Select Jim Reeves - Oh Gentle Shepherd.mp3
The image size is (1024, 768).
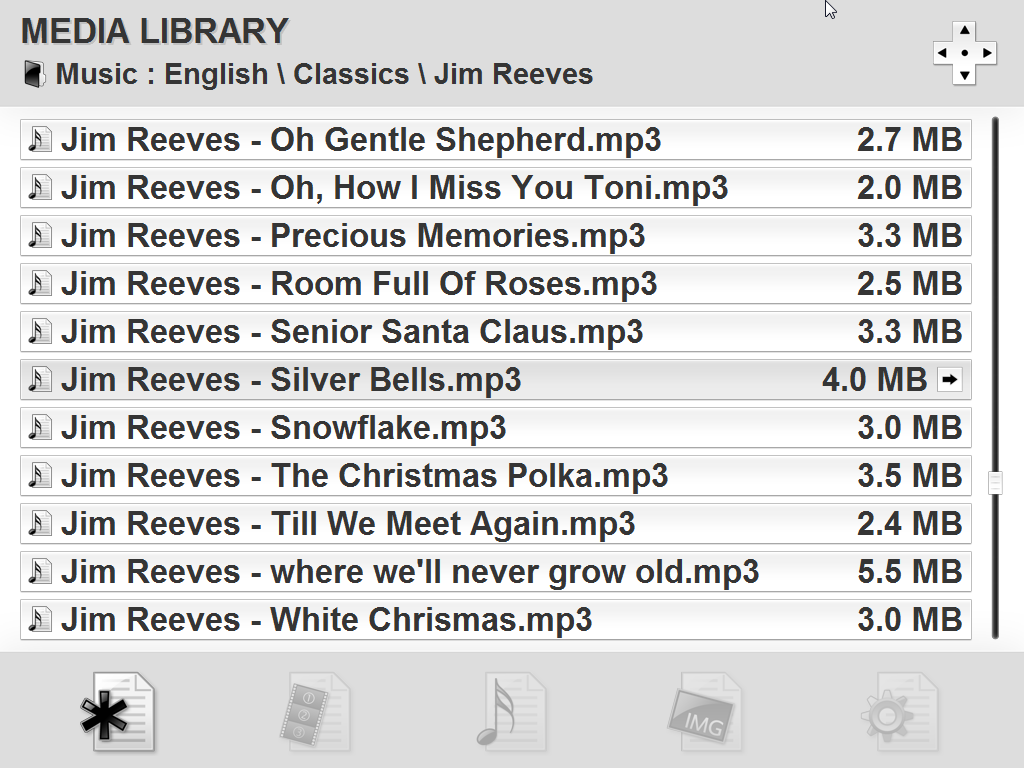(x=496, y=140)
